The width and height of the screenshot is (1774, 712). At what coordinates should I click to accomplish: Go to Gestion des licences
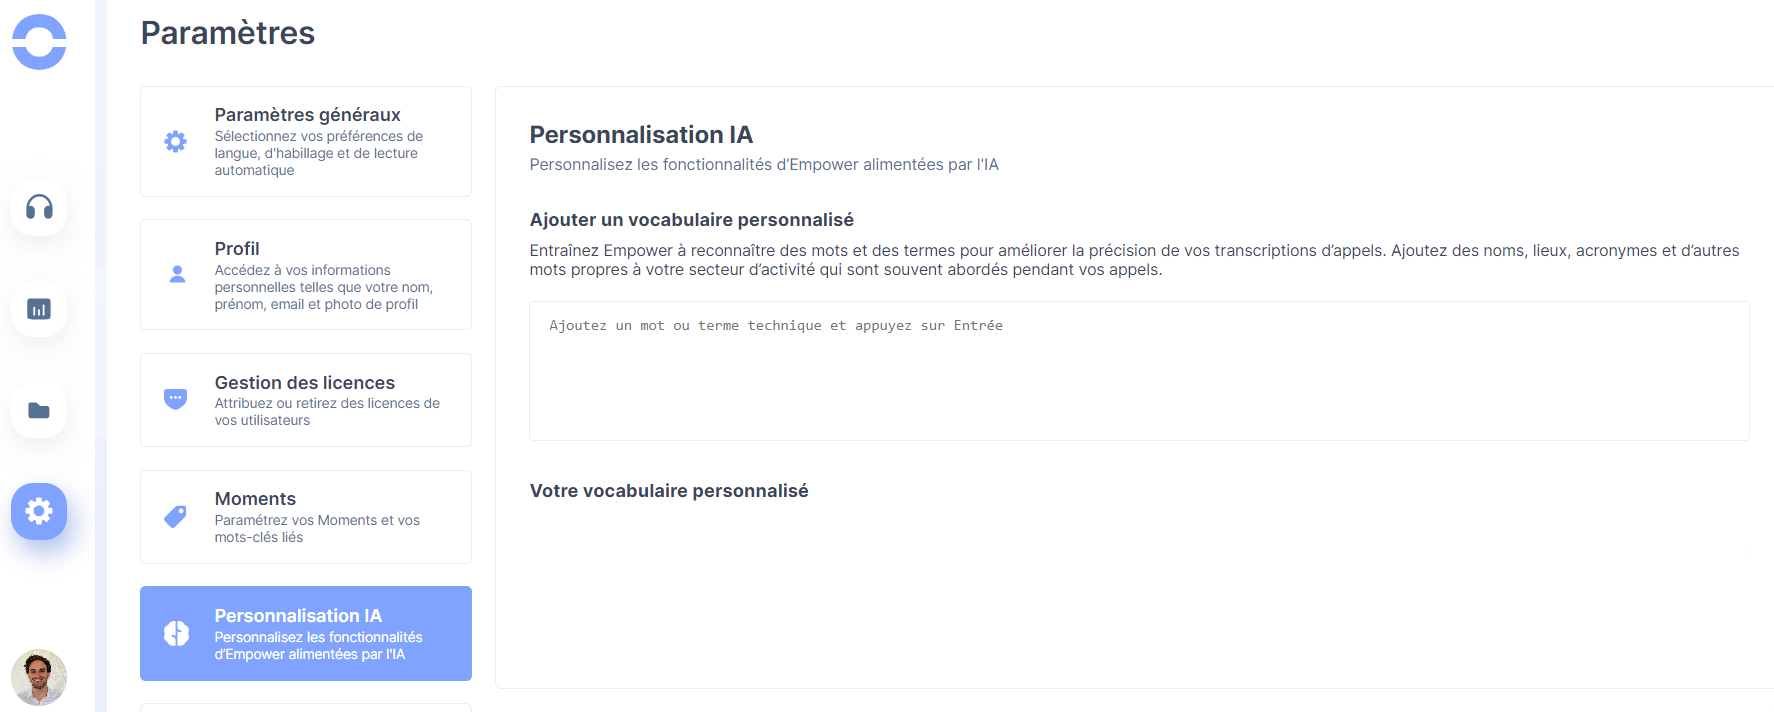click(x=306, y=400)
